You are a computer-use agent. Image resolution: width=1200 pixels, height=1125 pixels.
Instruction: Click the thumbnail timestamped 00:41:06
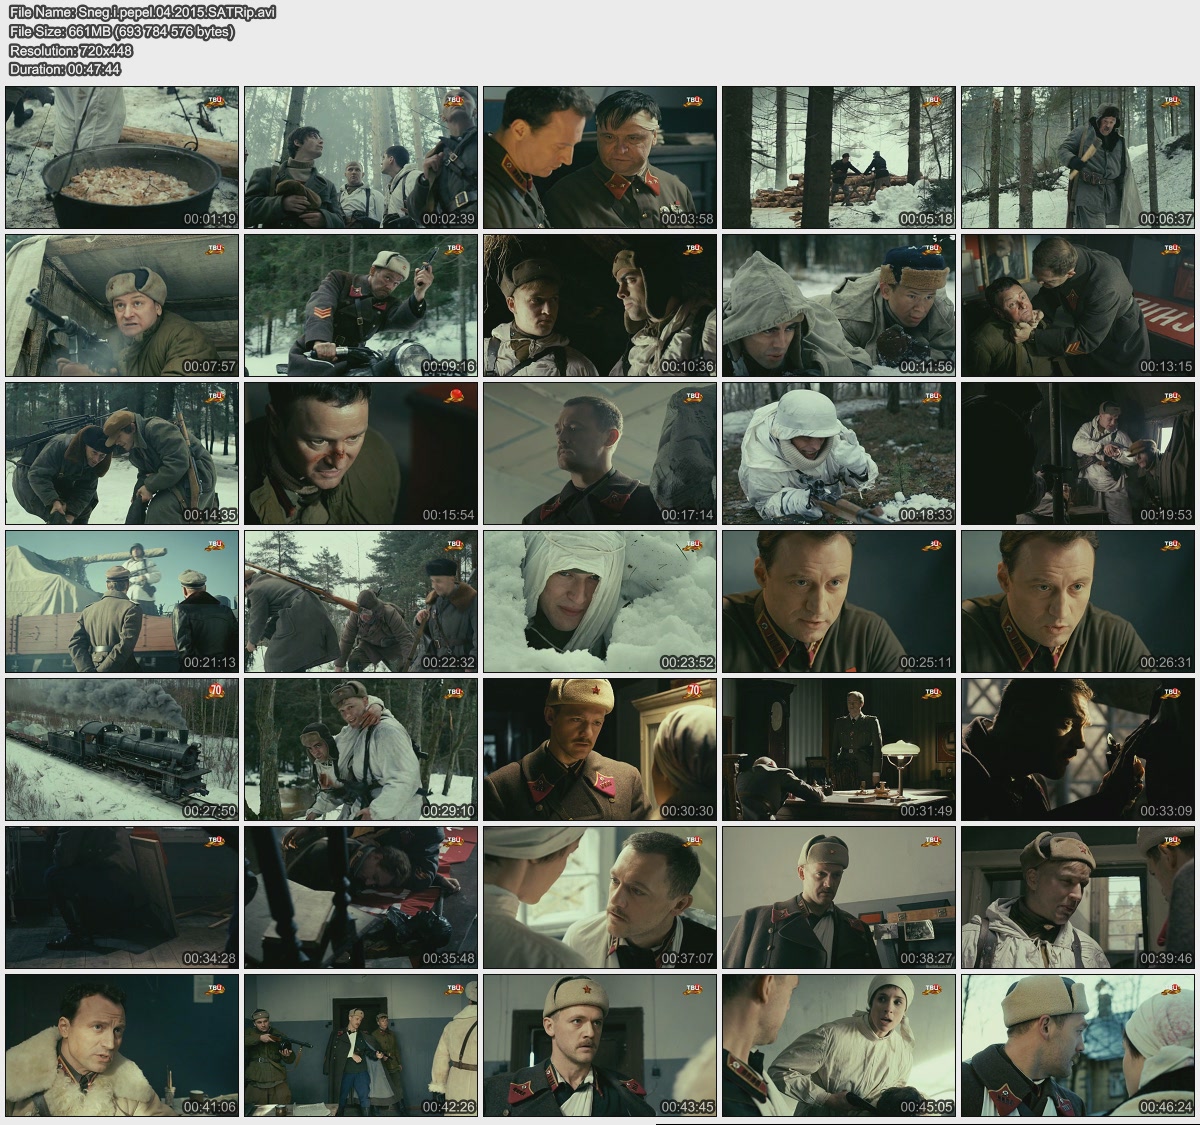[x=122, y=1046]
